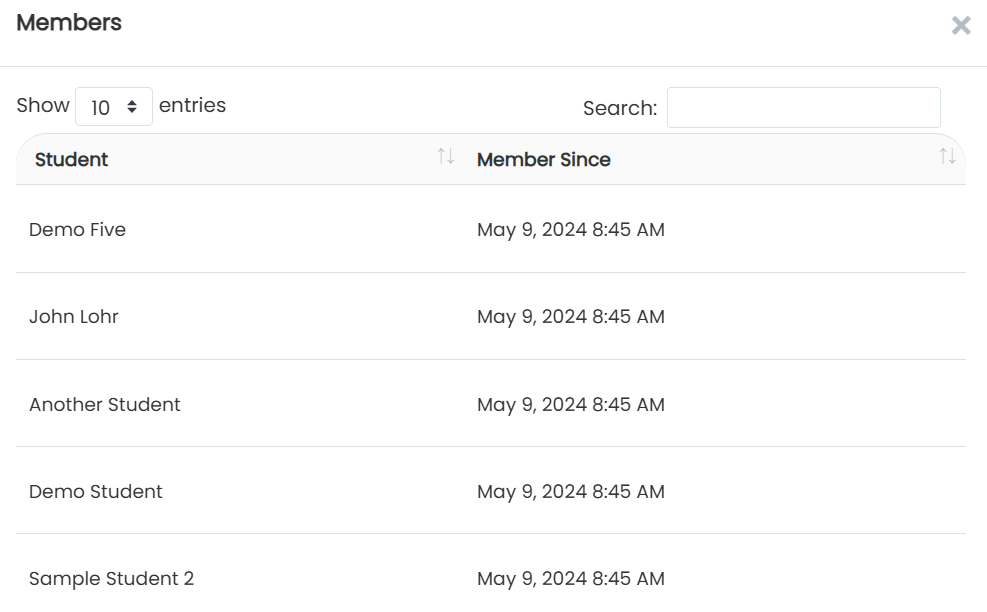Select the Demo Five student row
The width and height of the screenshot is (987, 612).
click(491, 229)
